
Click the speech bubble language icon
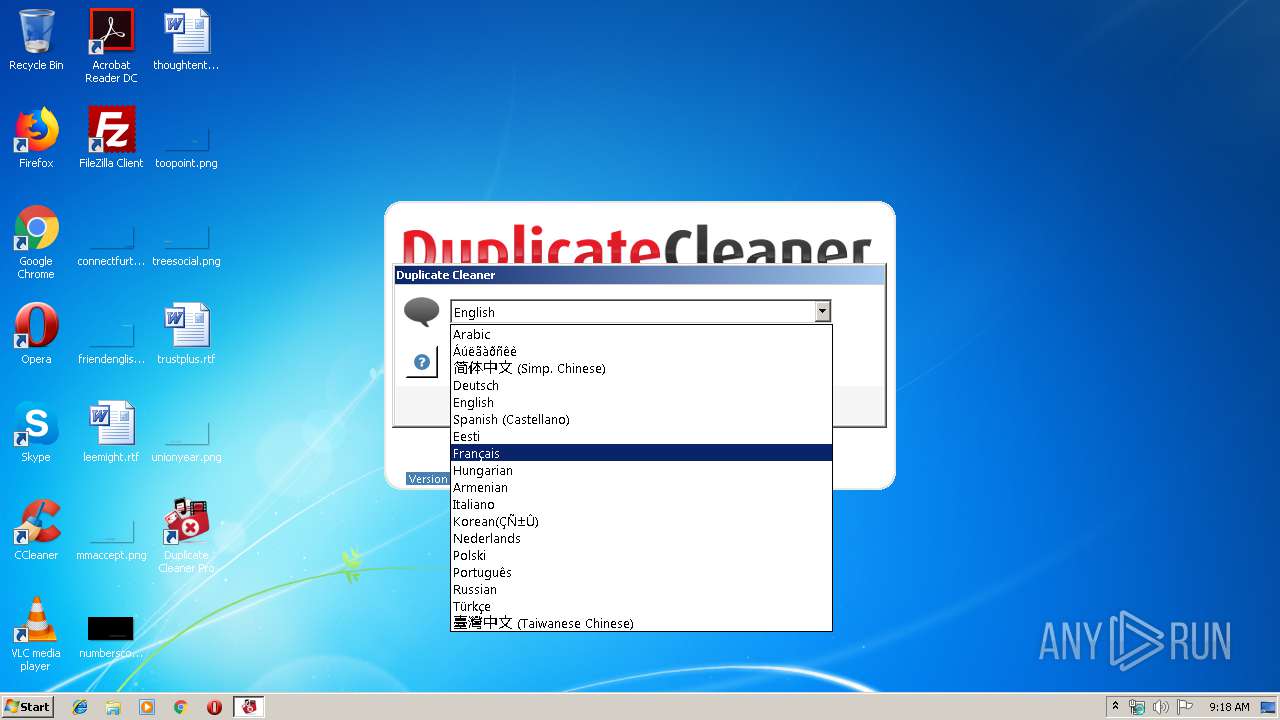click(x=421, y=312)
